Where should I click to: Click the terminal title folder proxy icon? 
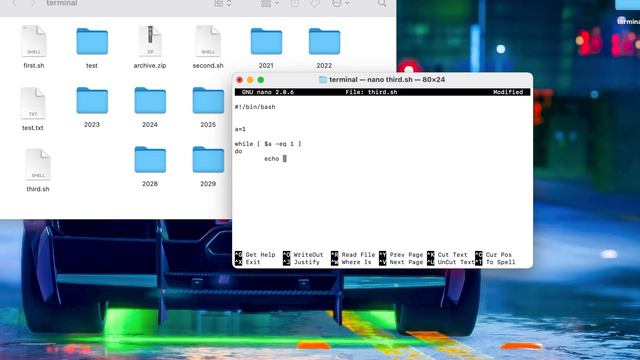coord(322,80)
